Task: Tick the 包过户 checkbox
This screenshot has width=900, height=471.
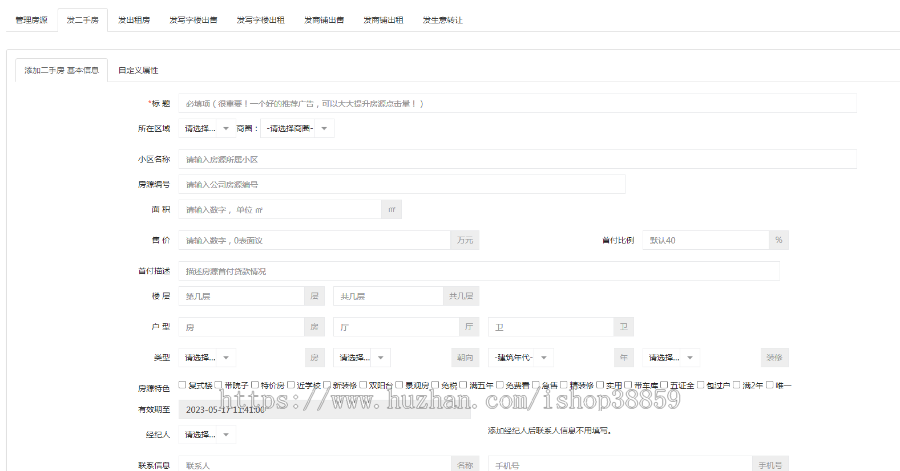Action: tap(700, 385)
